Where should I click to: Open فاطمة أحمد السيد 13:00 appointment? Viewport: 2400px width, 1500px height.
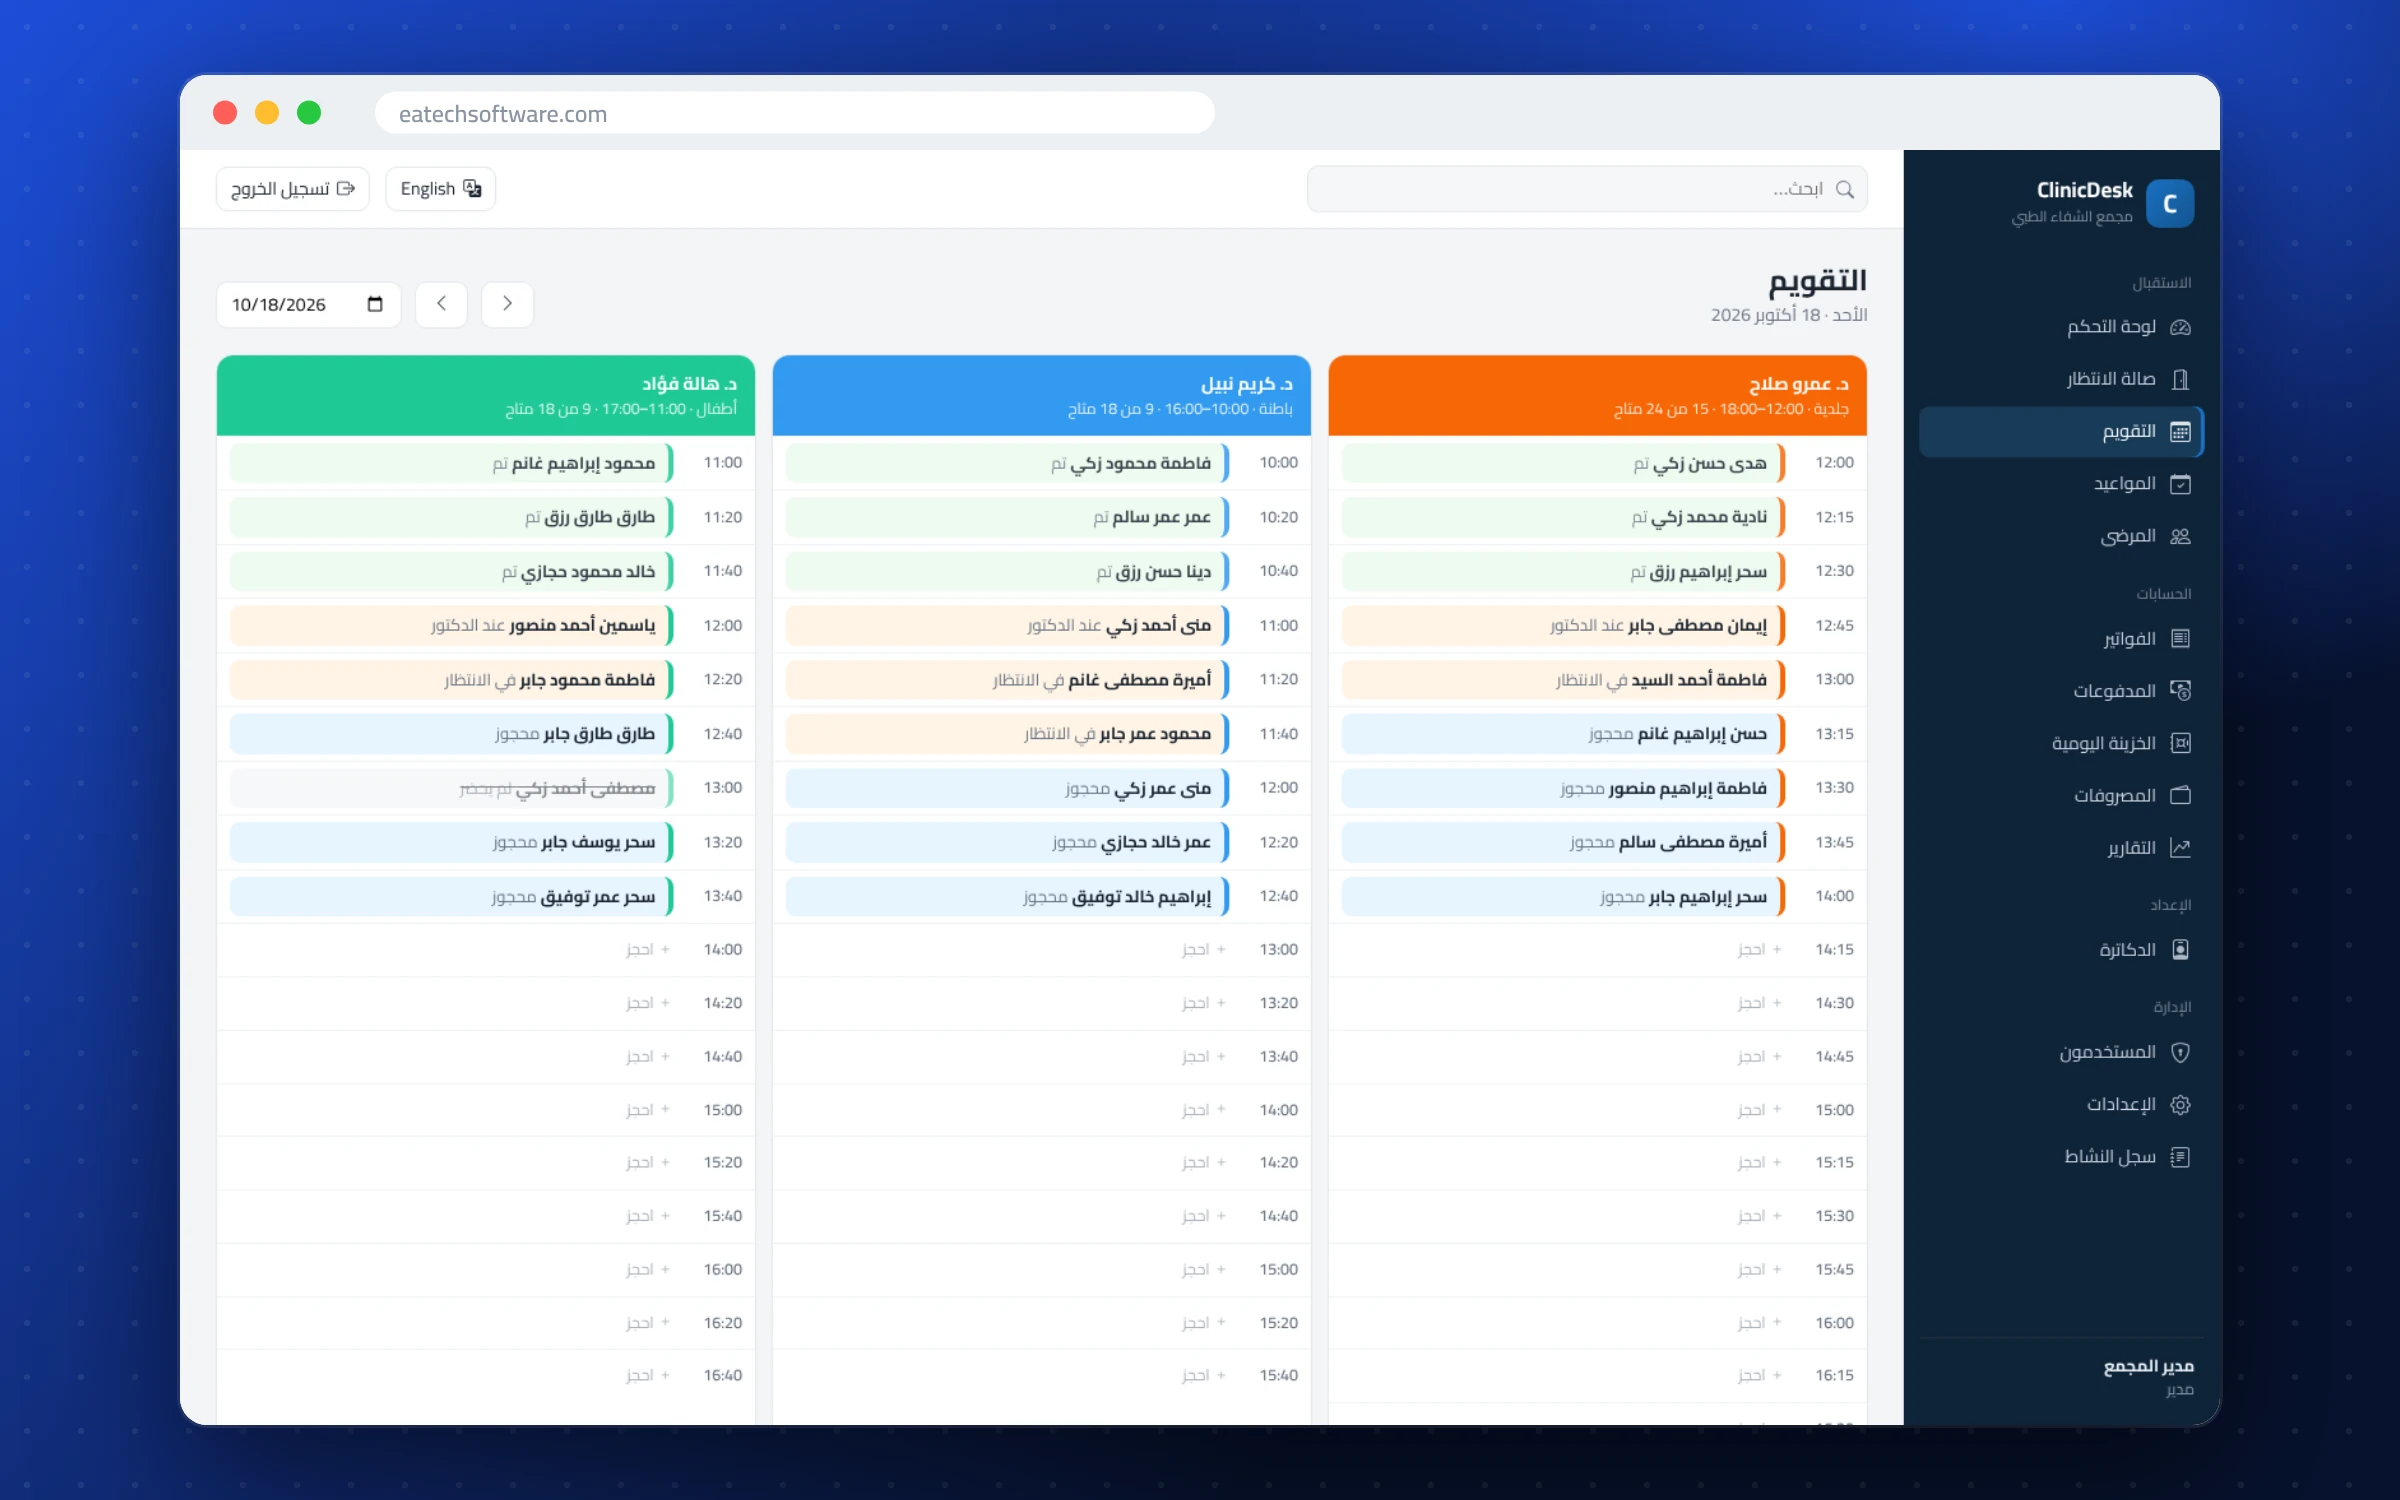[x=1563, y=679]
